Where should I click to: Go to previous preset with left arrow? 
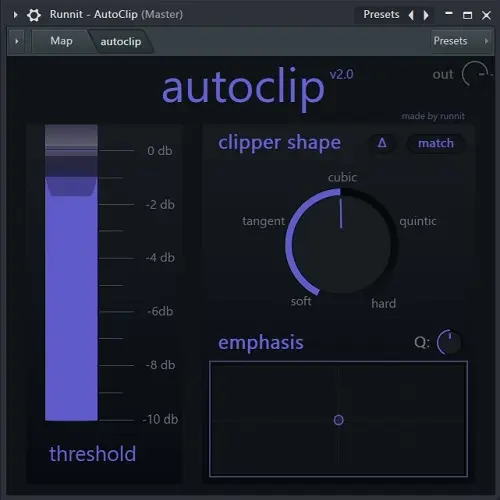coord(411,15)
